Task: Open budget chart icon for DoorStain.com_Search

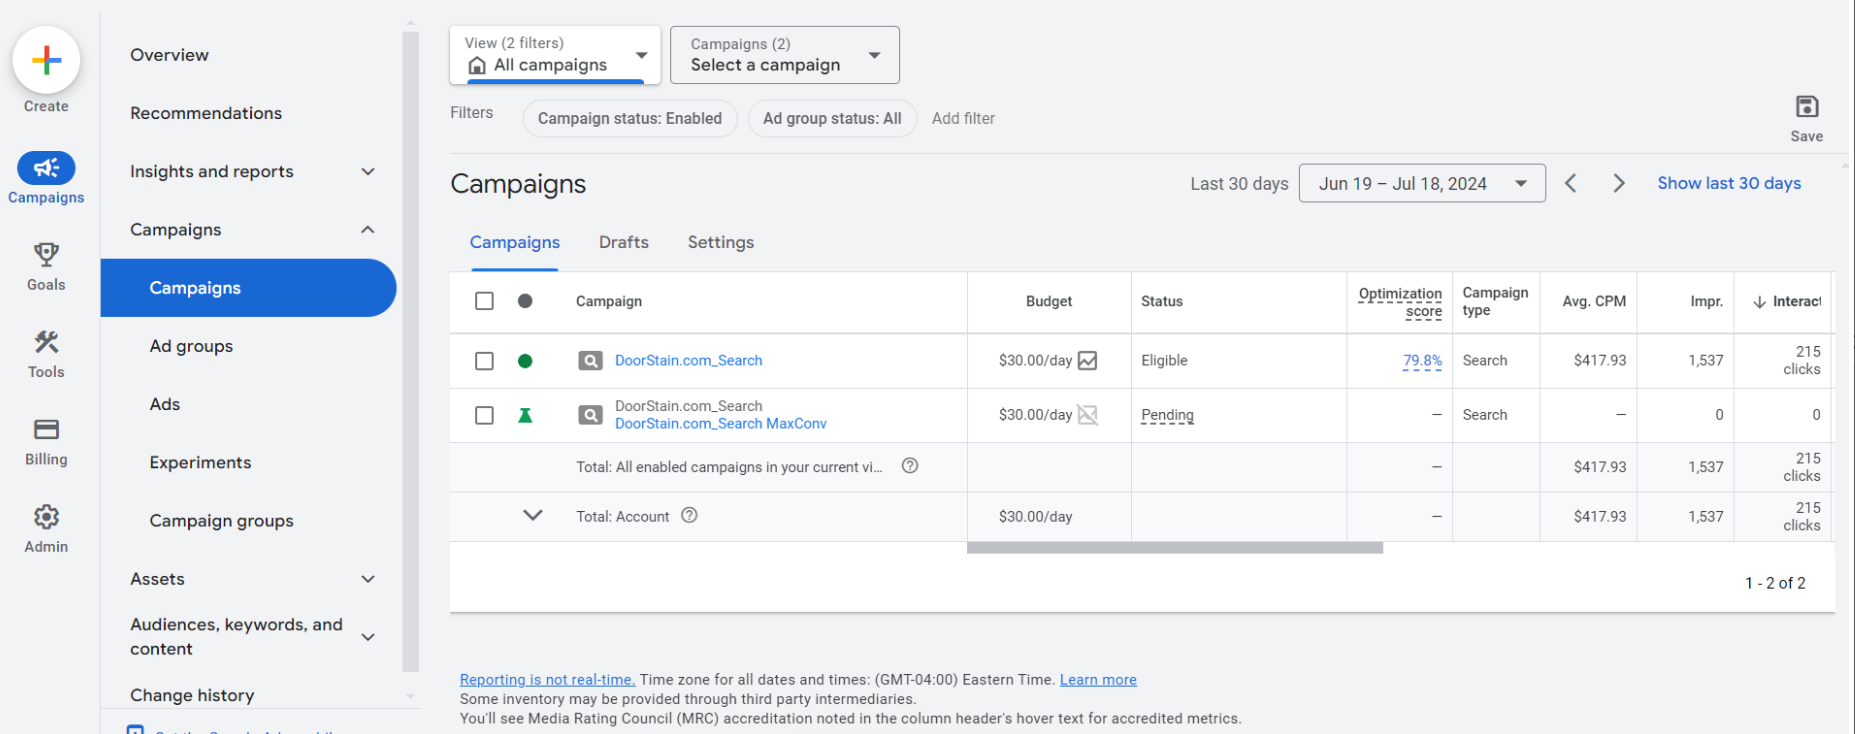Action: [x=1088, y=361]
